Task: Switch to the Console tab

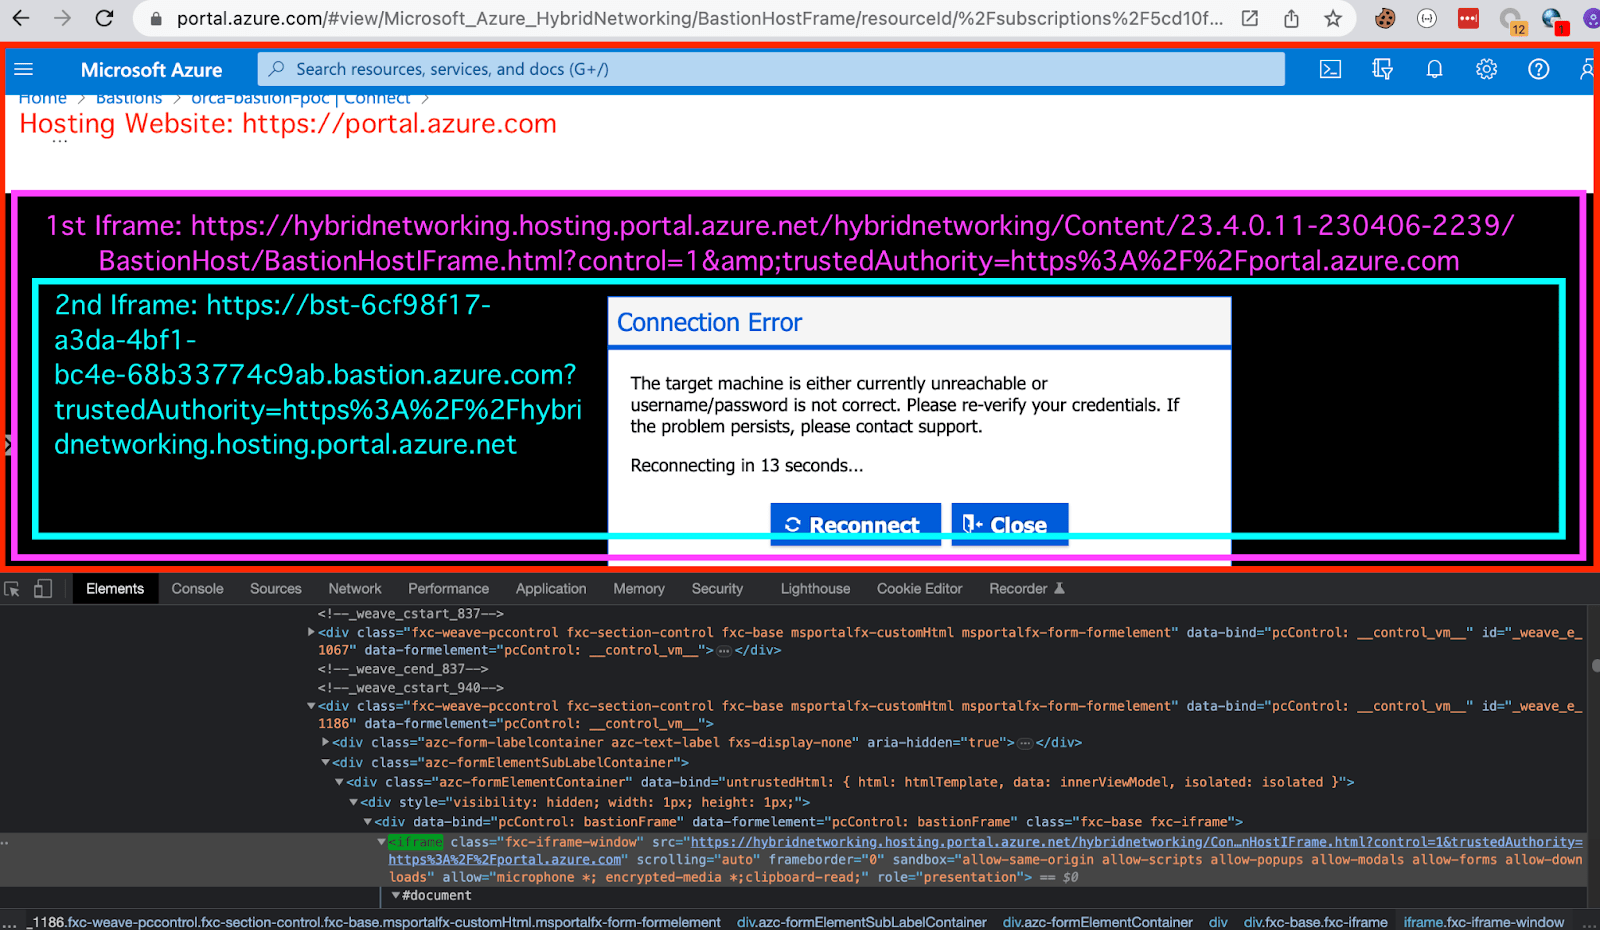Action: (x=196, y=588)
